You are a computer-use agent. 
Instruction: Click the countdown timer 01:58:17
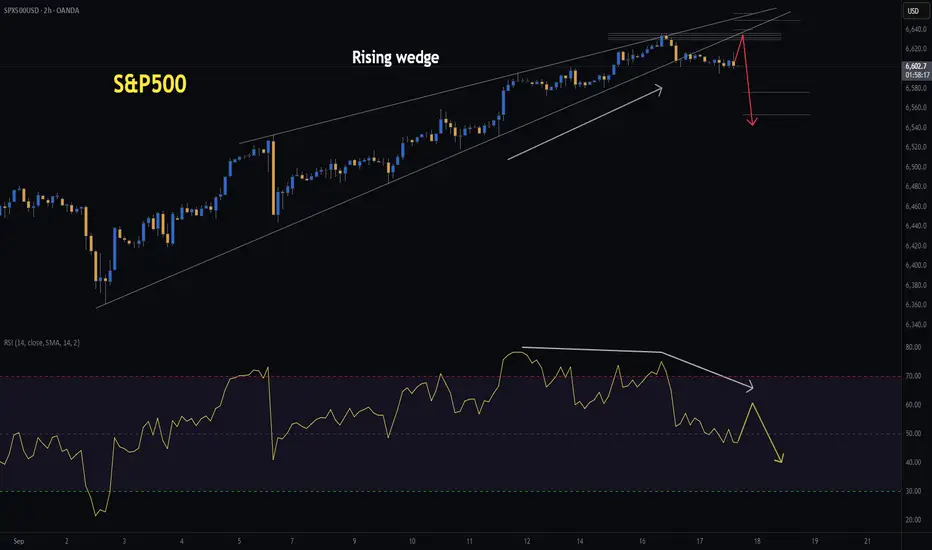916,75
